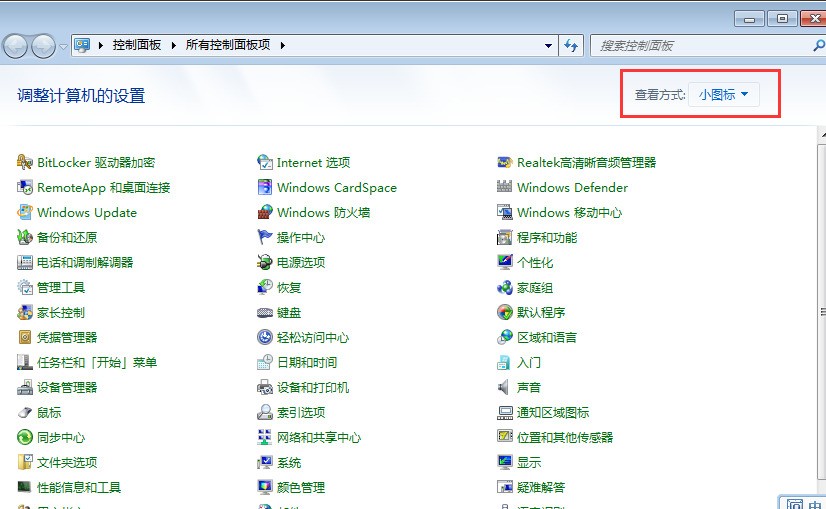
Task: Open the 性能信息和工具 link
Action: [79, 487]
